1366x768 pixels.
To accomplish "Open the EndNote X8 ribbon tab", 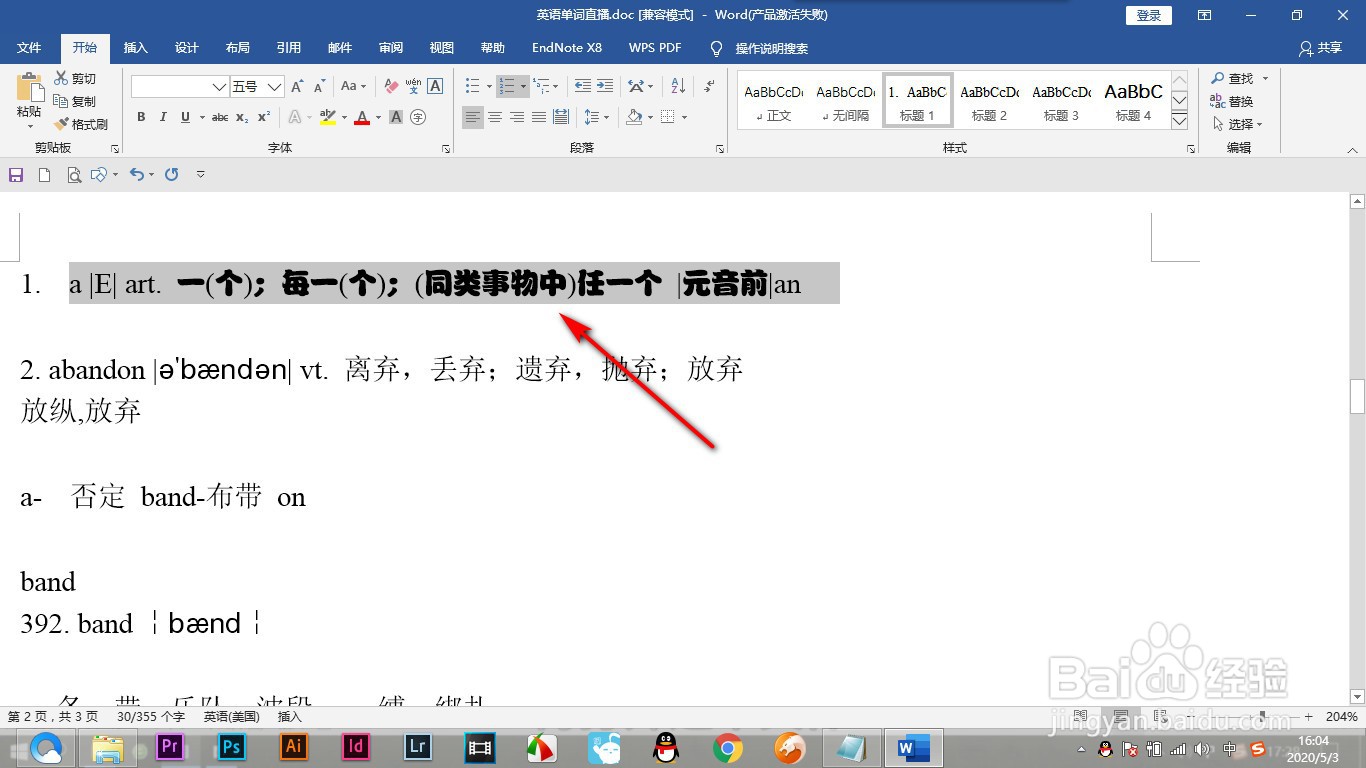I will [x=566, y=47].
